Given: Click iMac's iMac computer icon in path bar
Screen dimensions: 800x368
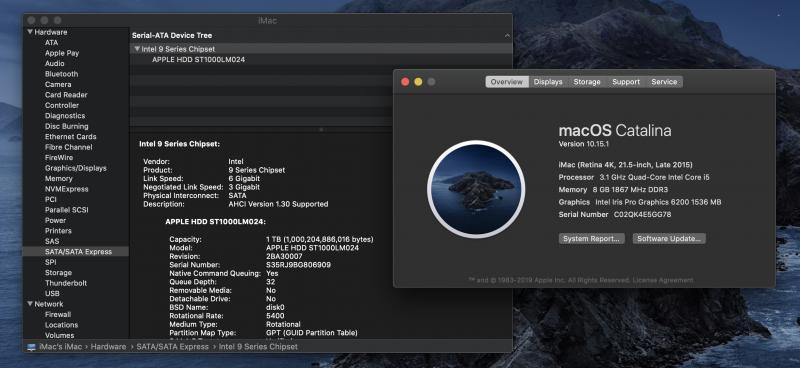Looking at the screenshot, I should click(x=32, y=347).
